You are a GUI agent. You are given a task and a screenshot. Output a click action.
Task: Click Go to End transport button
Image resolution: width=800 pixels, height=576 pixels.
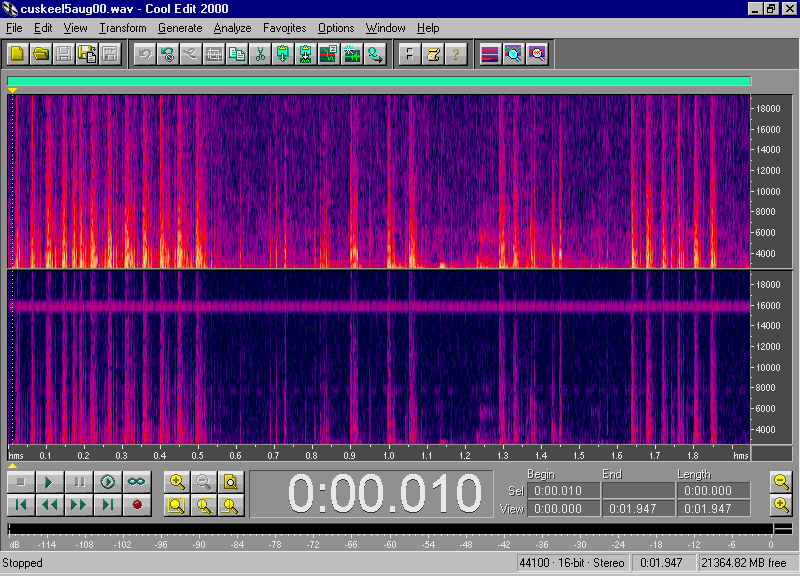tap(108, 505)
